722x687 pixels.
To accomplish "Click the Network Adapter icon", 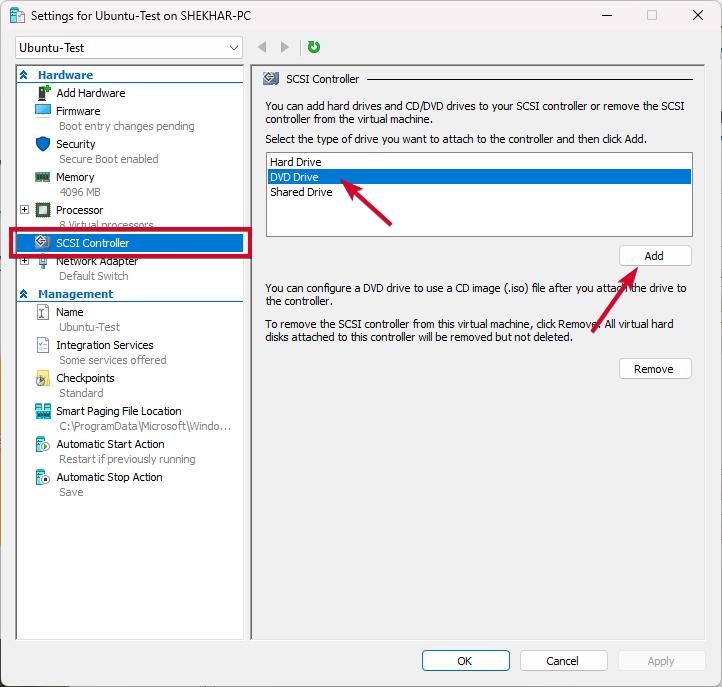I will [x=43, y=262].
